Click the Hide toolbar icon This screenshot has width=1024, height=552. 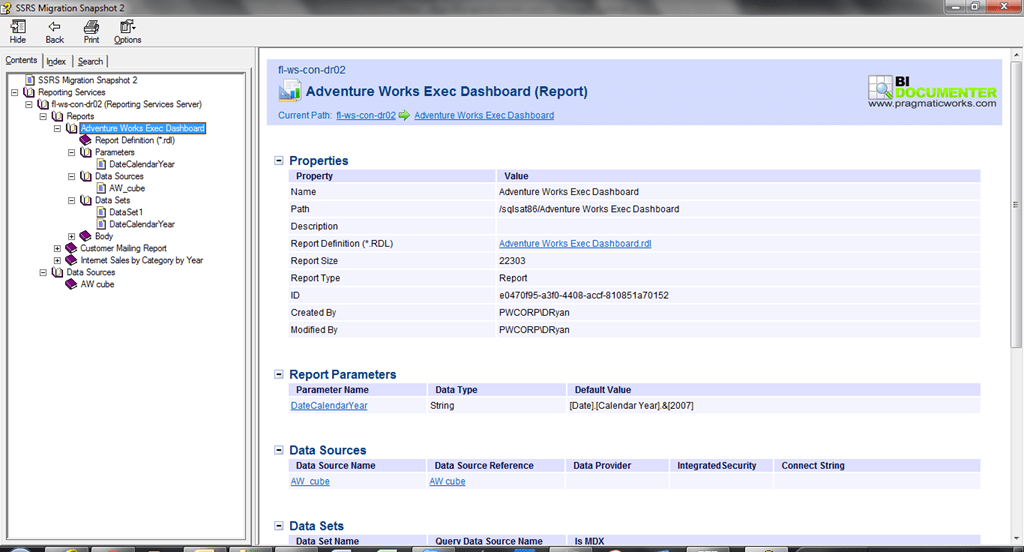18,27
